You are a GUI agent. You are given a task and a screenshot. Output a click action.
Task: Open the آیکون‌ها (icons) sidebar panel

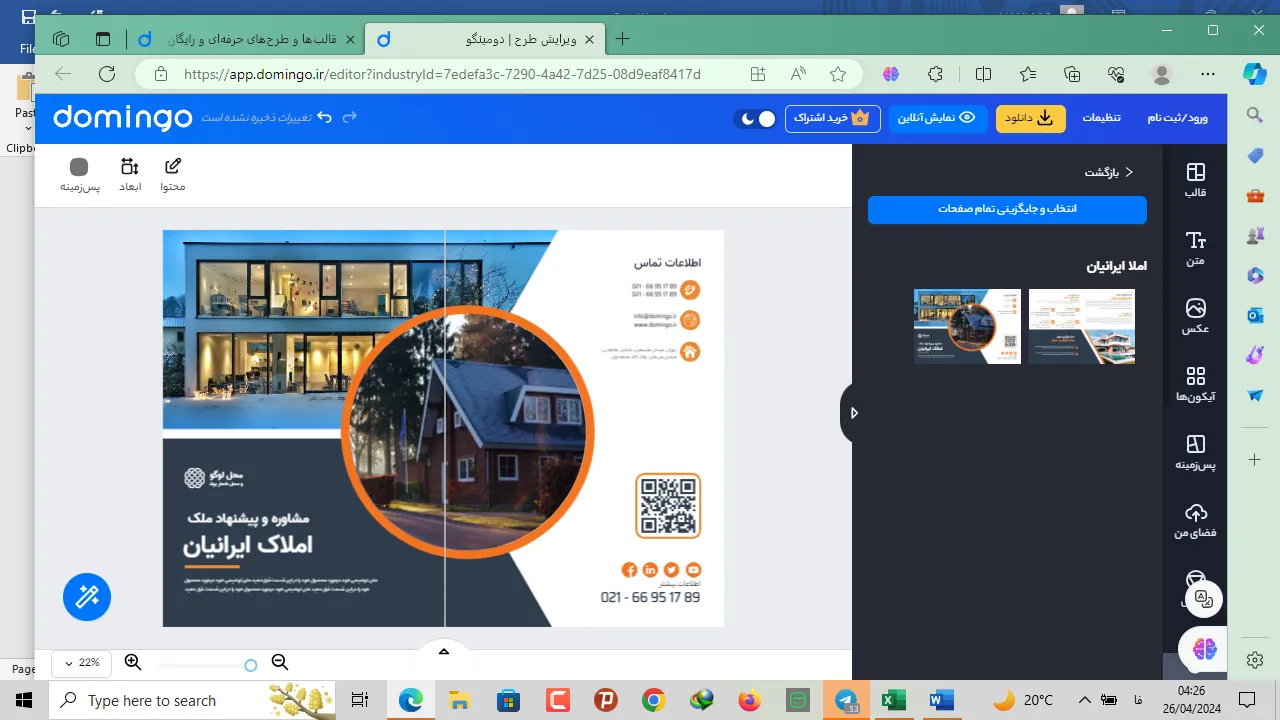[x=1195, y=384]
